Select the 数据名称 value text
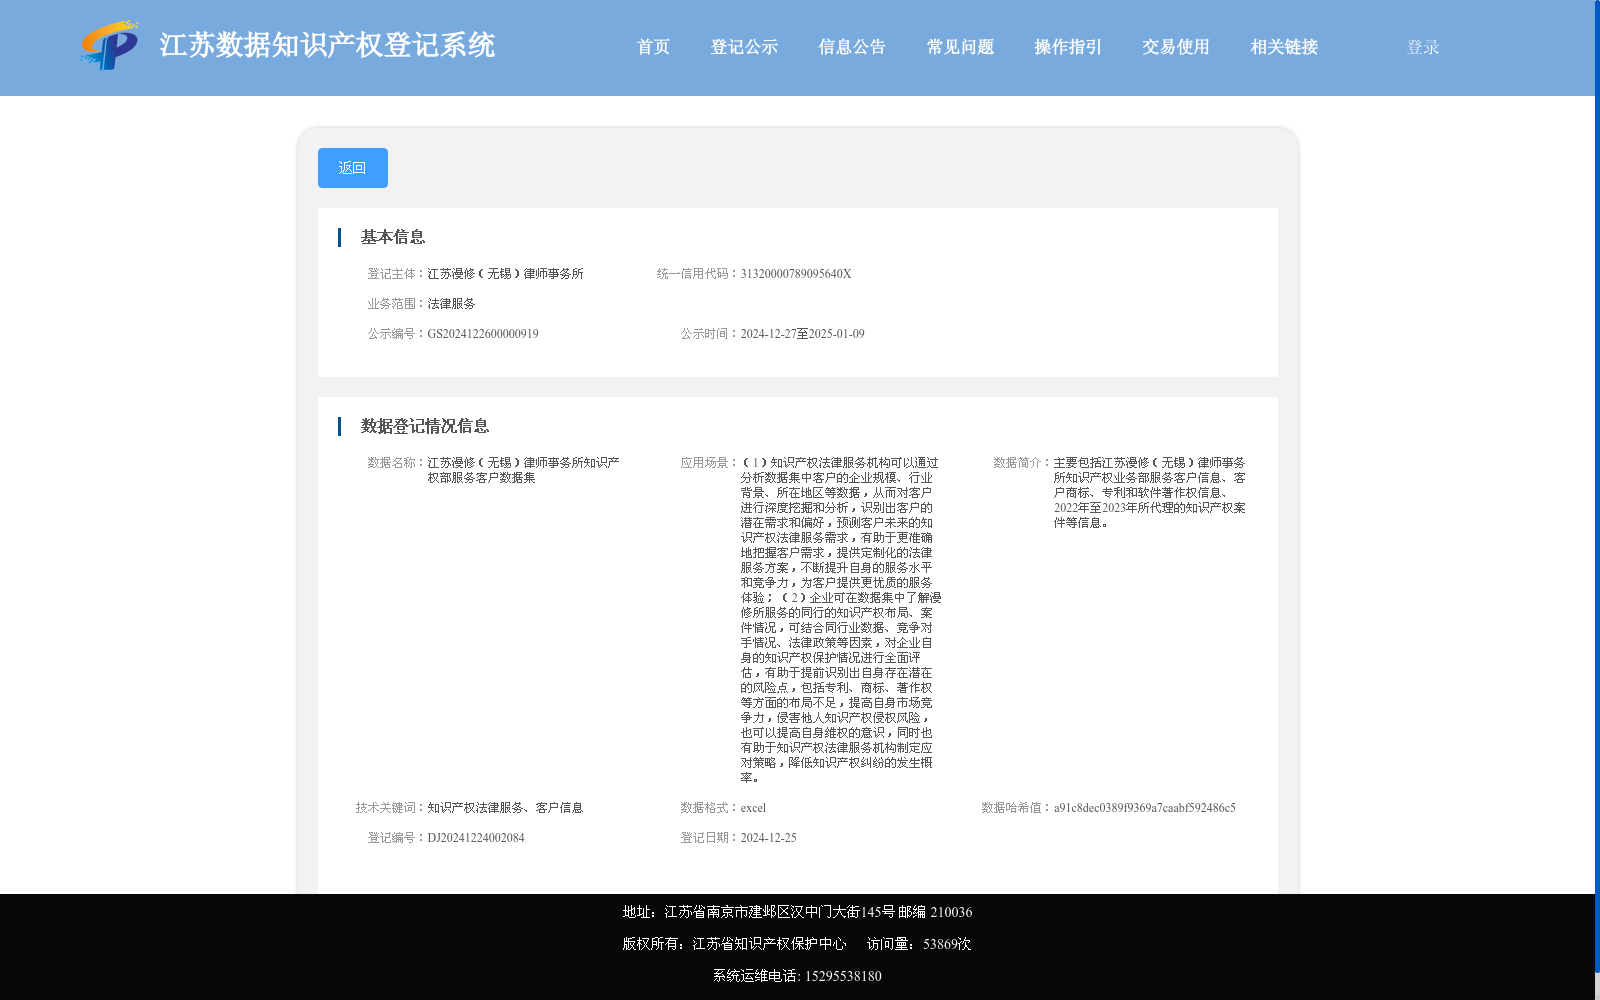 524,470
